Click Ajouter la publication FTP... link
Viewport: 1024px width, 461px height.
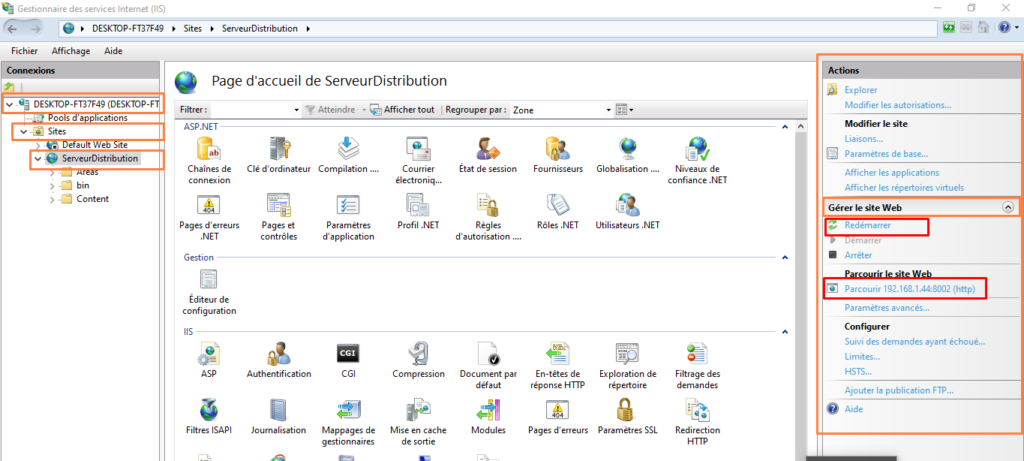899,390
